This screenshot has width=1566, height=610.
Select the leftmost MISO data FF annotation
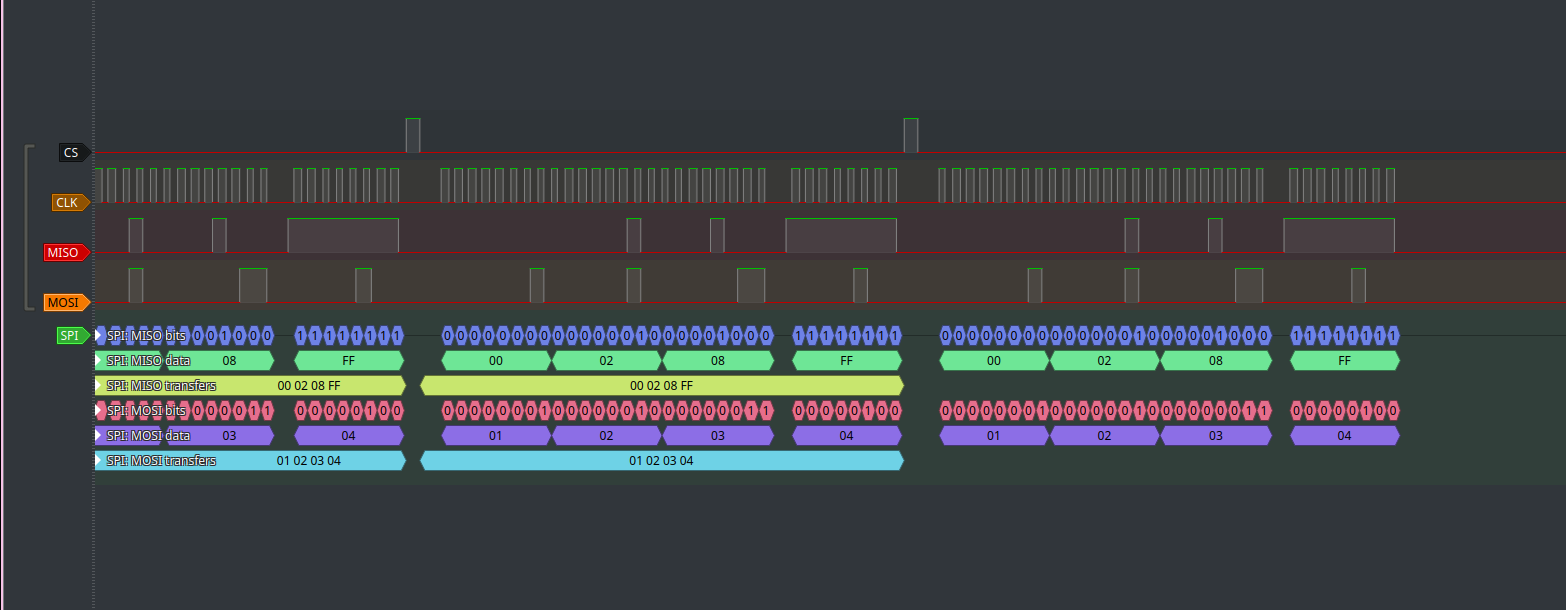[x=348, y=360]
